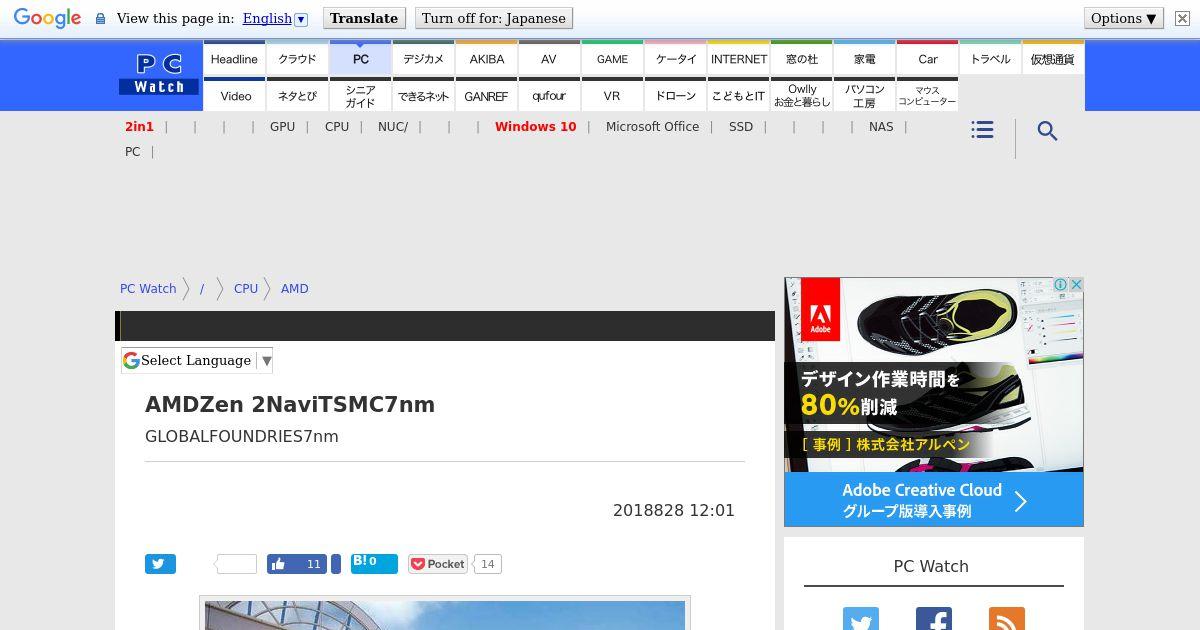The height and width of the screenshot is (630, 1200).
Task: Click the Pocket save count 14
Action: pyautogui.click(x=487, y=564)
